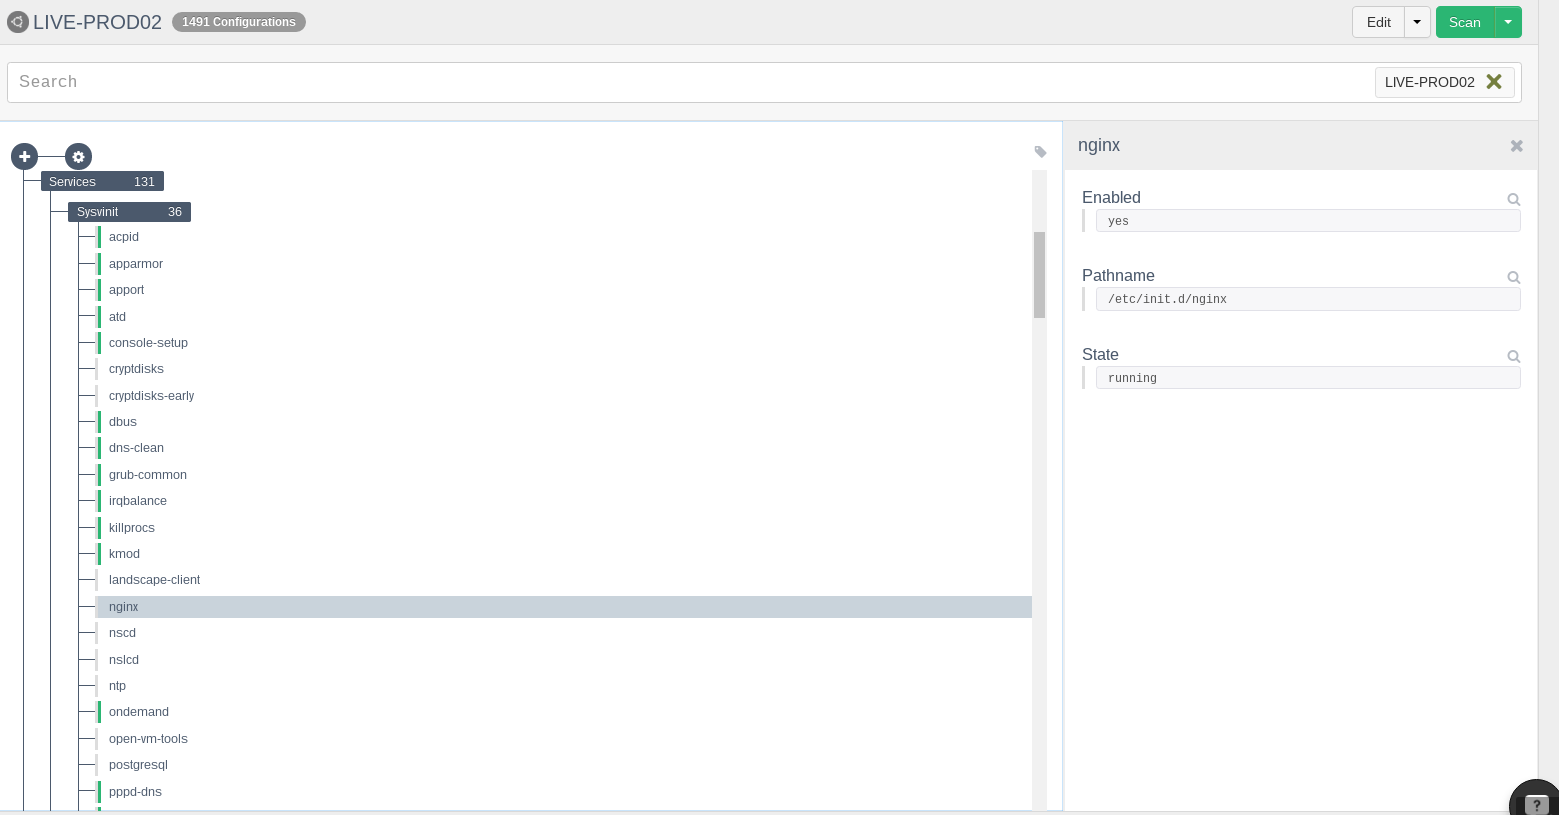Image resolution: width=1559 pixels, height=815 pixels.
Task: Close the nginx details panel
Action: [1516, 146]
